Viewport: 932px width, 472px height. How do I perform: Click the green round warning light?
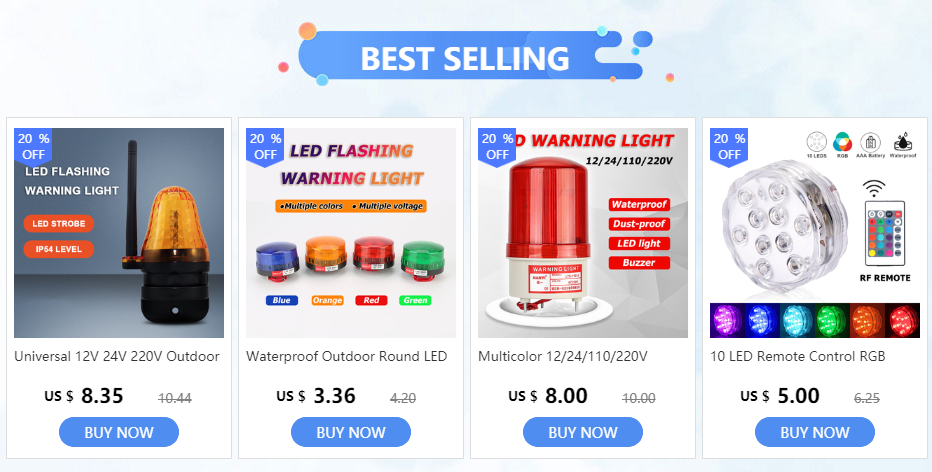click(x=421, y=260)
